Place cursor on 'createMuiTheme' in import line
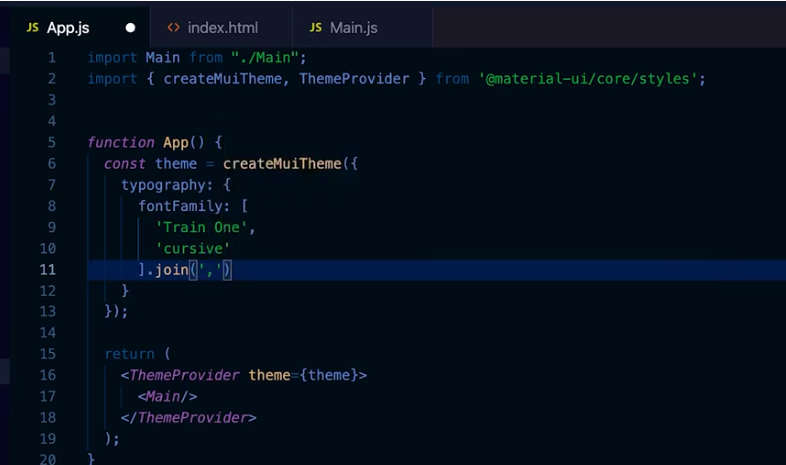 tap(223, 79)
